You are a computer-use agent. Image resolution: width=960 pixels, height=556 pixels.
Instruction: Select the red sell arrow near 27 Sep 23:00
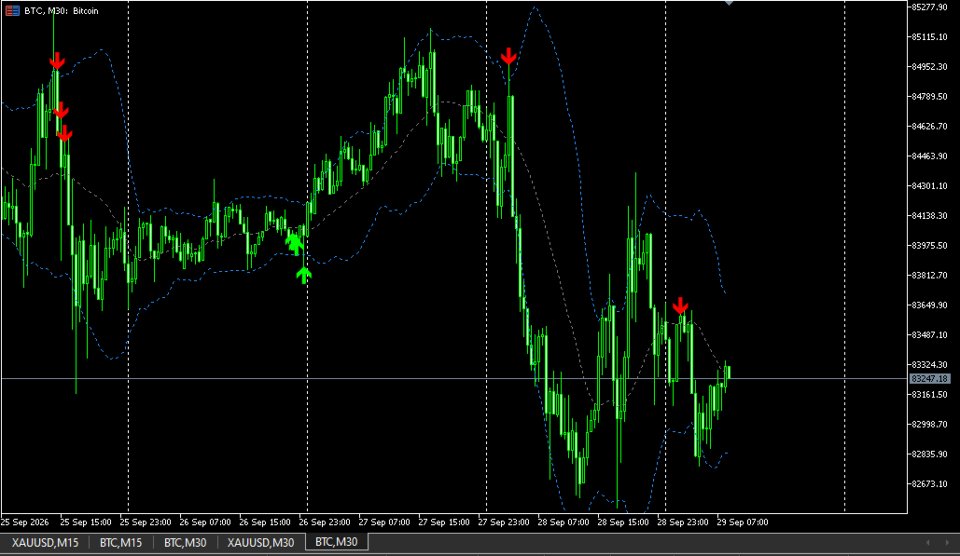pyautogui.click(x=508, y=56)
